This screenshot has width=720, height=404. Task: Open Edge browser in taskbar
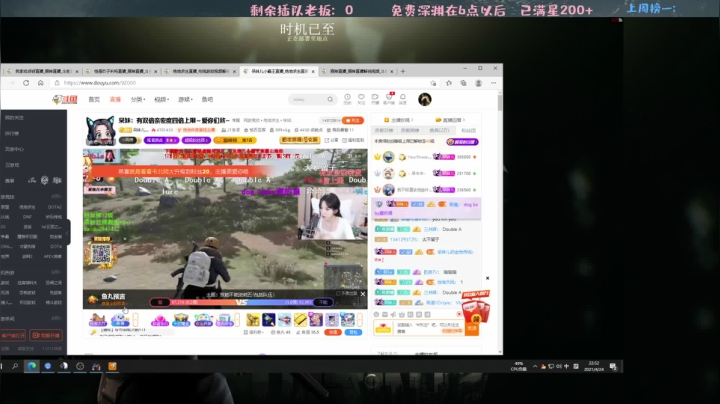tap(32, 366)
